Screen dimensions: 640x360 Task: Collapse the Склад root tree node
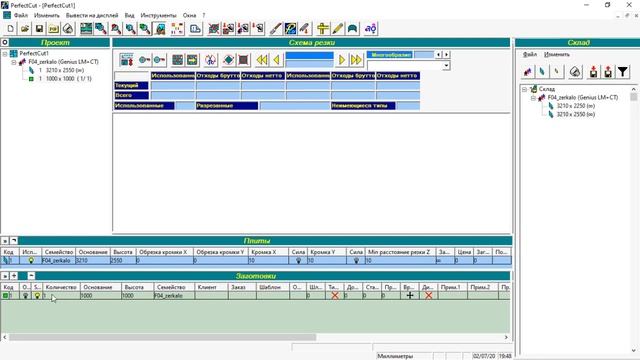[x=524, y=89]
